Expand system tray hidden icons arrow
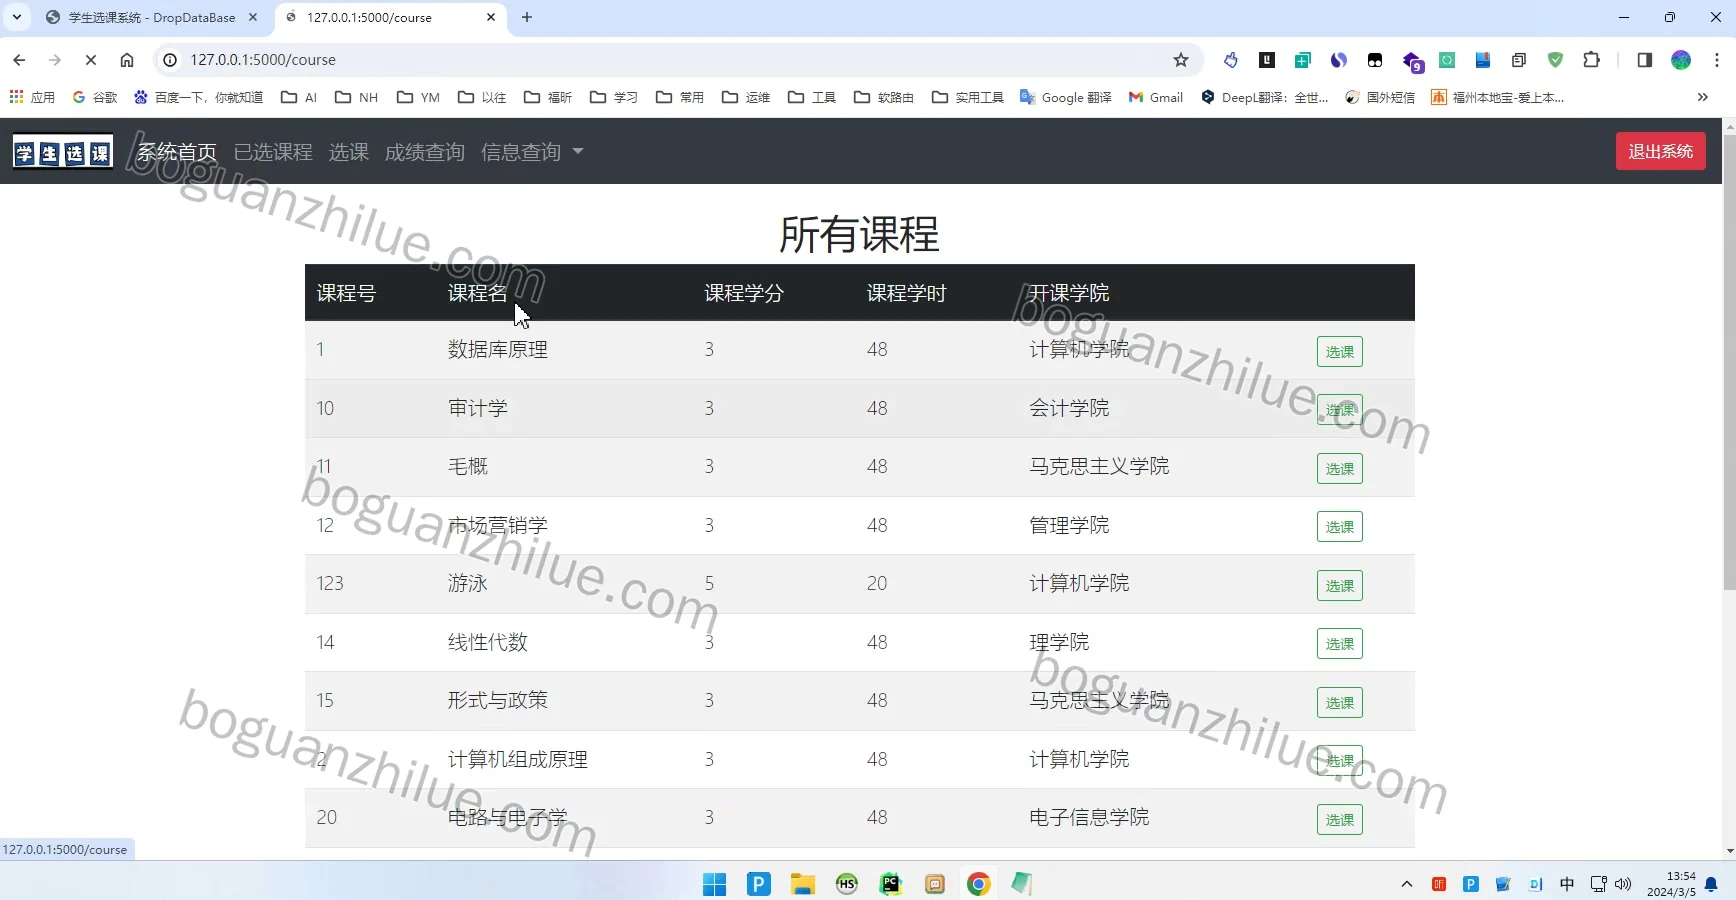Viewport: 1736px width, 900px height. click(1407, 884)
